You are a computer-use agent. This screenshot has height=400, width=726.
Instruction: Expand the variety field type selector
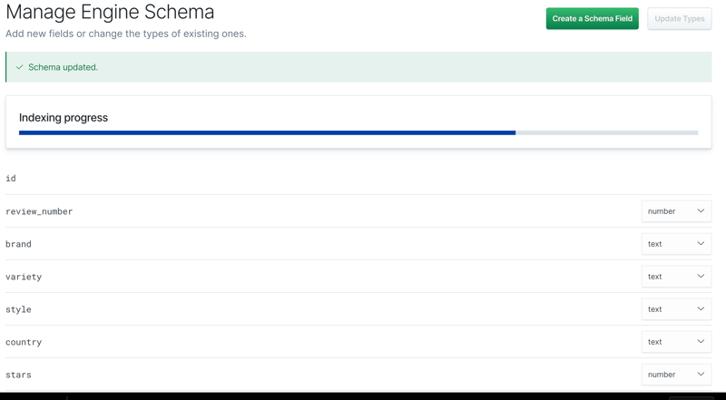click(676, 276)
